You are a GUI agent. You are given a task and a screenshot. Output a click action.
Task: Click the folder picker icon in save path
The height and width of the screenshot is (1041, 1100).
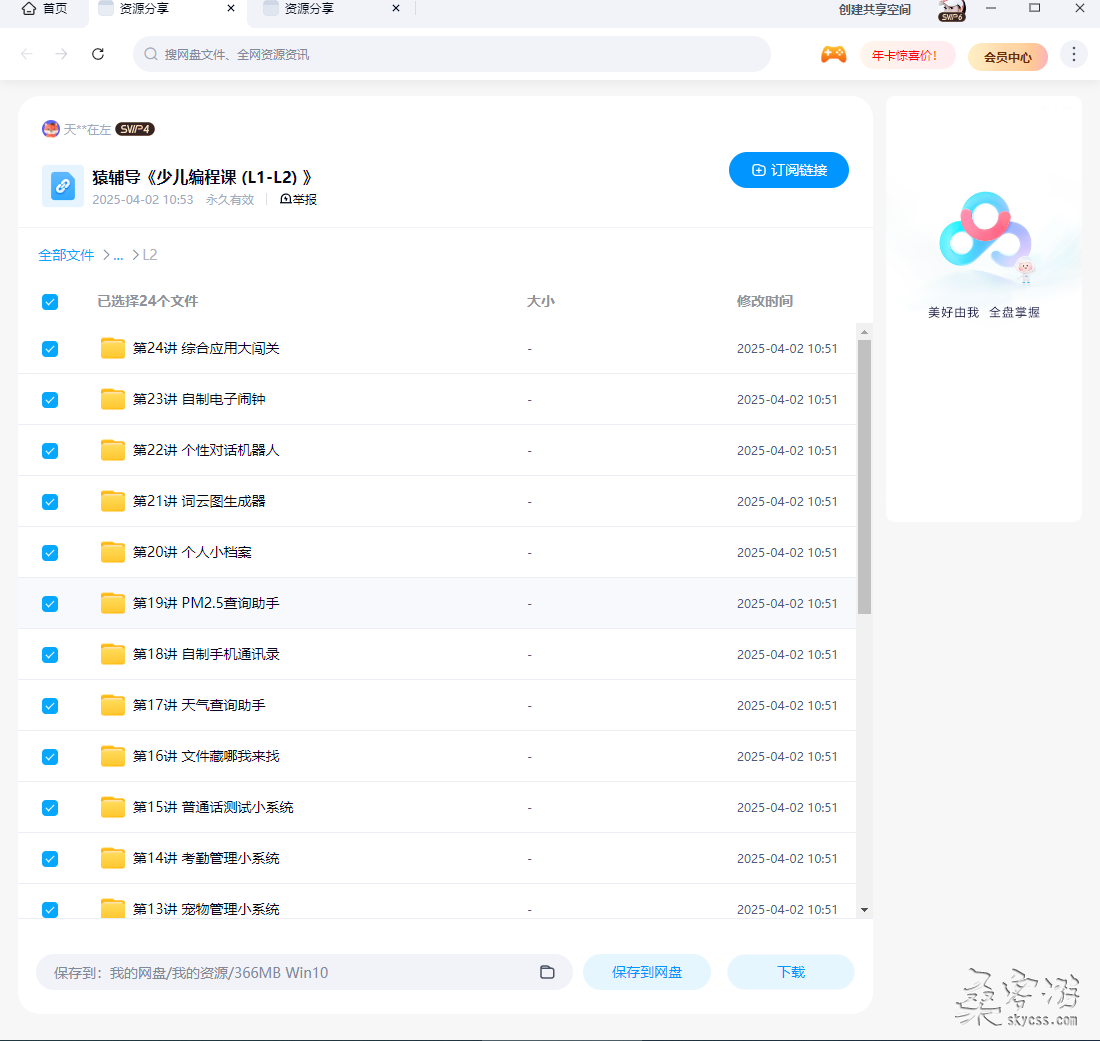(x=547, y=972)
